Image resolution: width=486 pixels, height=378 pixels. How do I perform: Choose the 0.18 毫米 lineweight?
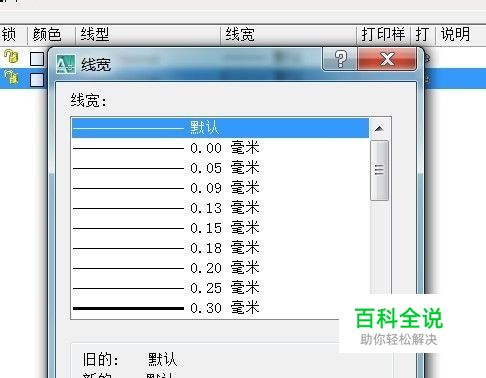click(x=220, y=248)
